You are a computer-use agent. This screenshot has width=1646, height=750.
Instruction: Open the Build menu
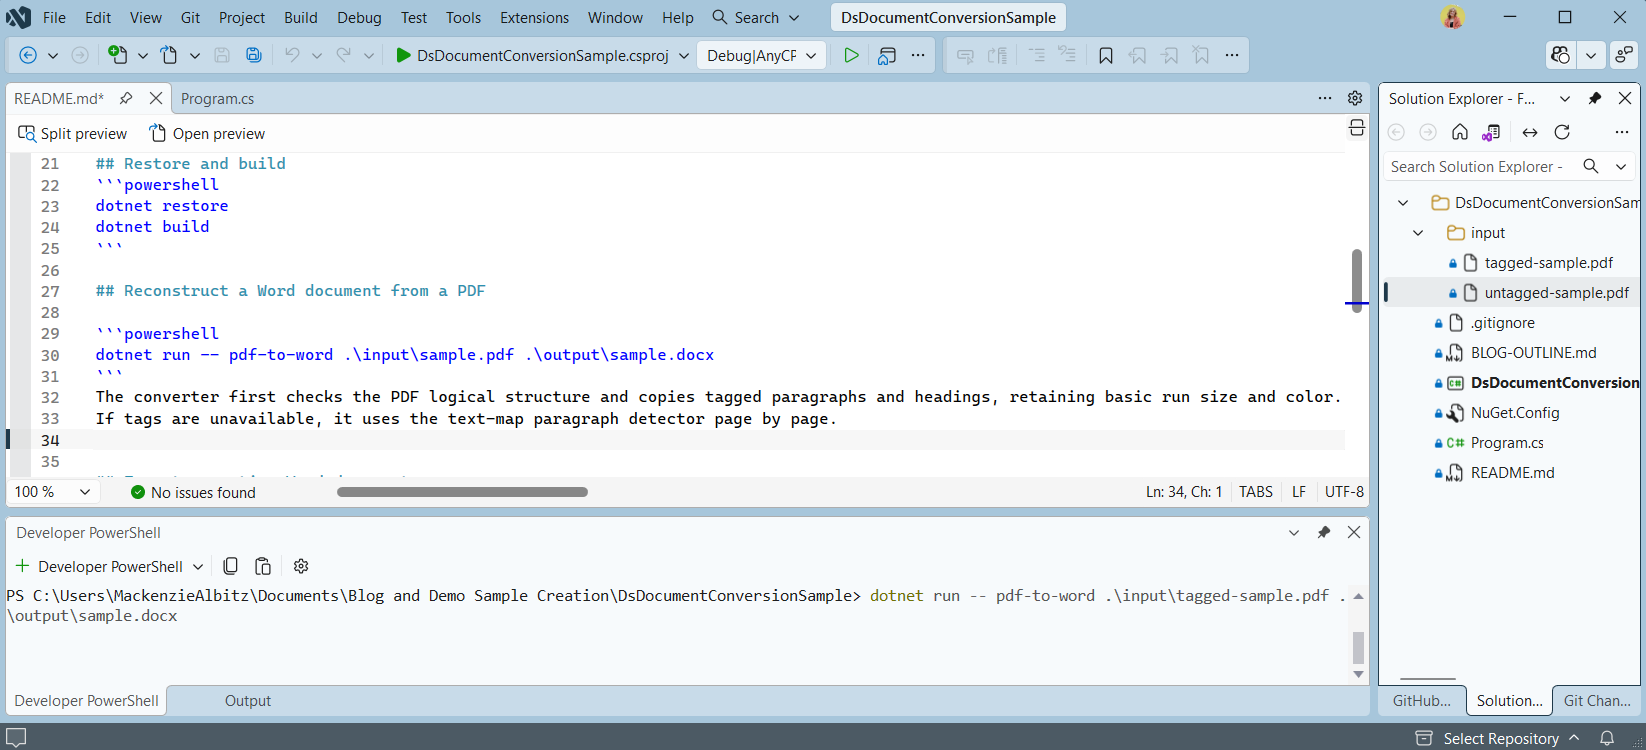(300, 17)
